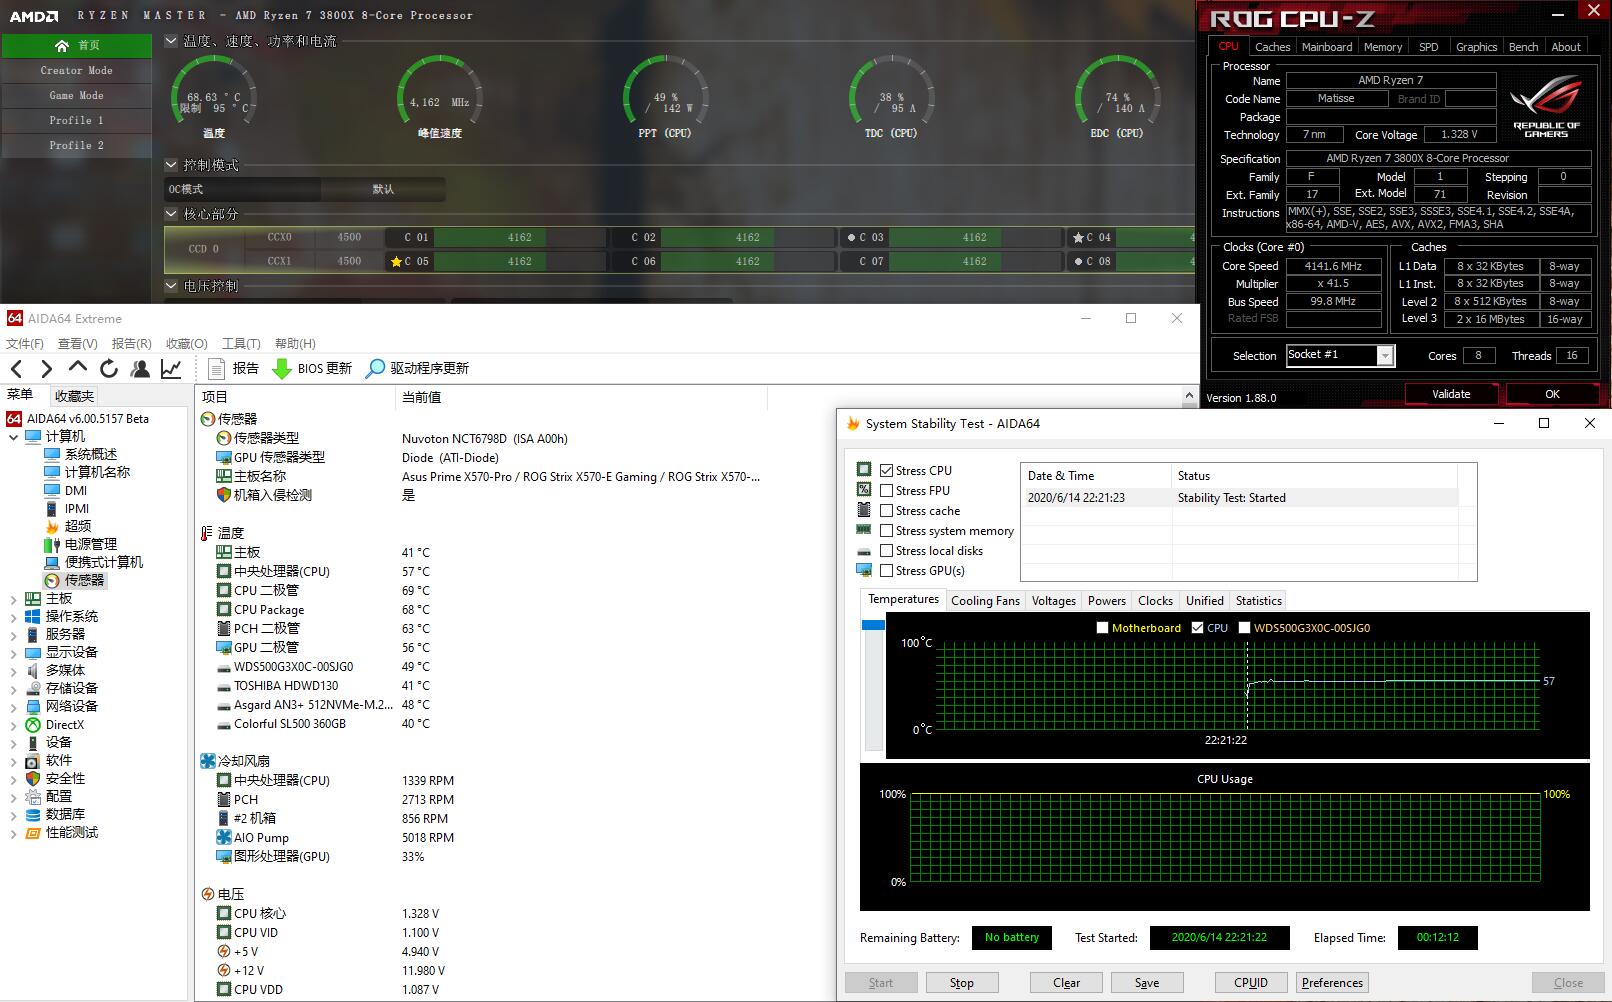Click the blue graph position slider indicator
The height and width of the screenshot is (1002, 1612).
[873, 625]
